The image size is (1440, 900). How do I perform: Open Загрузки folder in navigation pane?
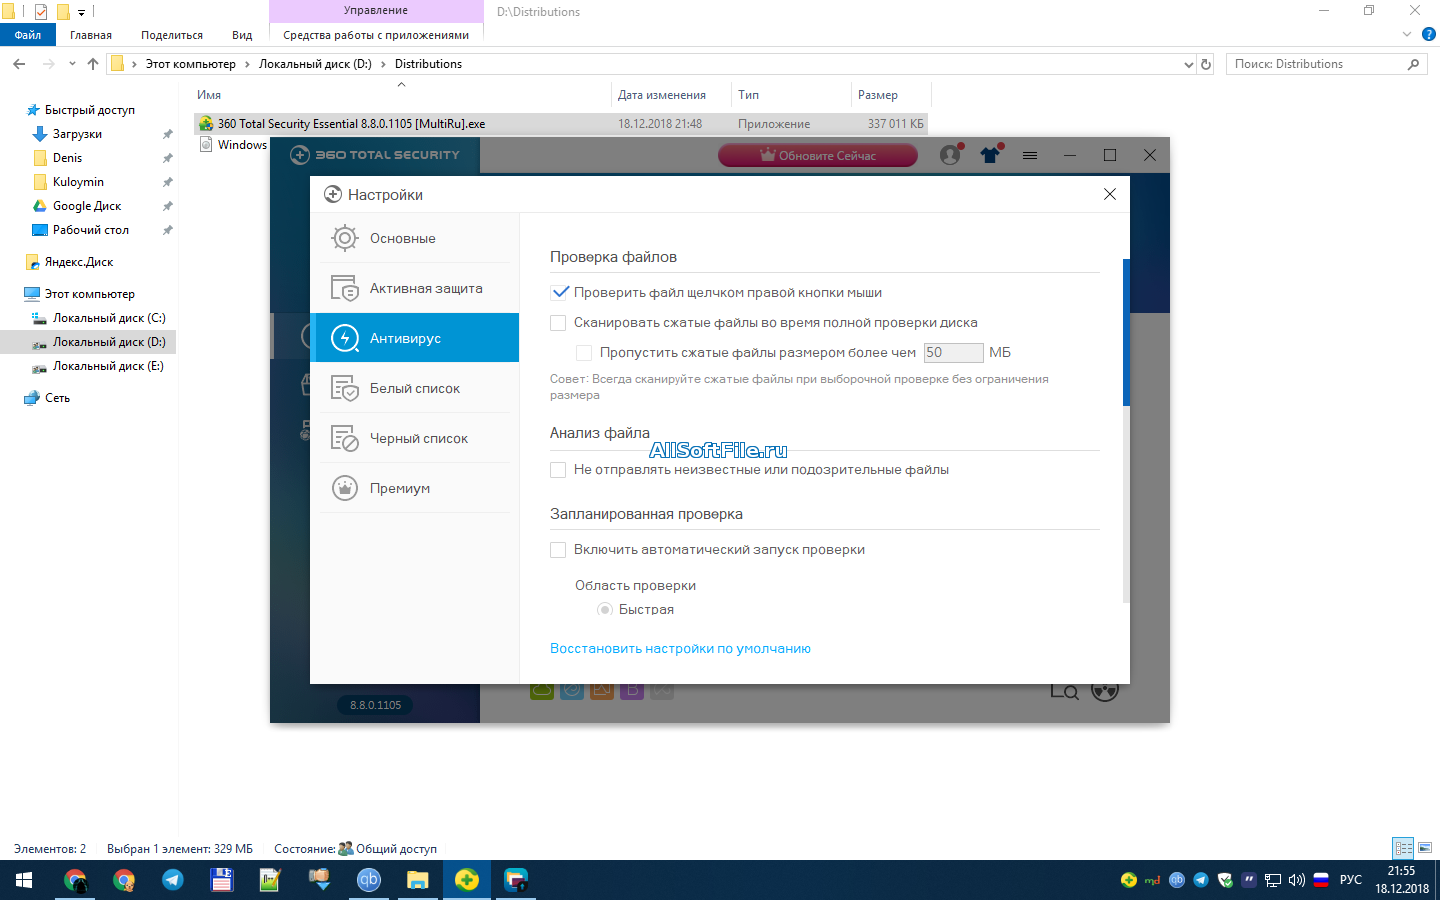pos(77,134)
